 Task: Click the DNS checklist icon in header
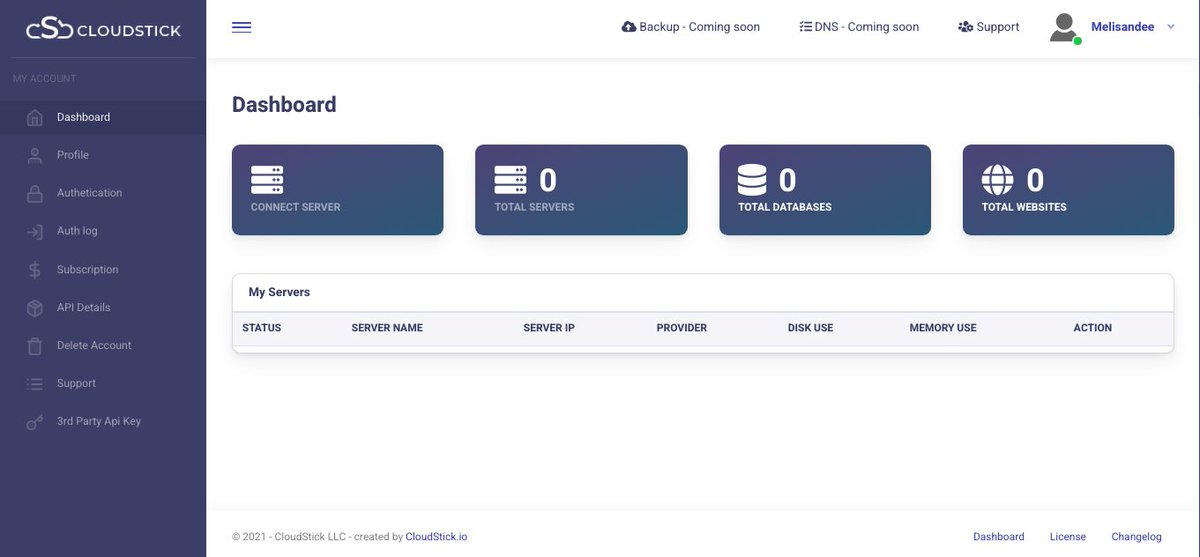[806, 27]
